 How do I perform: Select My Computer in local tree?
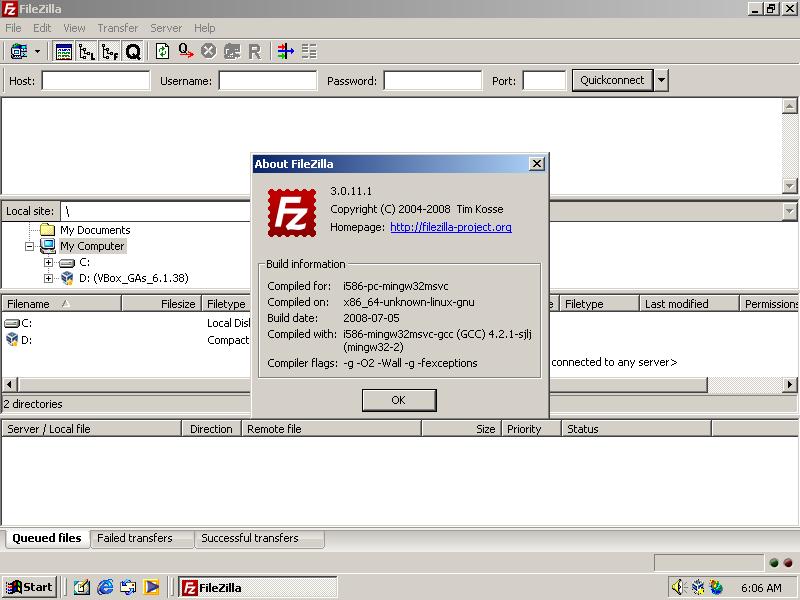click(x=92, y=246)
